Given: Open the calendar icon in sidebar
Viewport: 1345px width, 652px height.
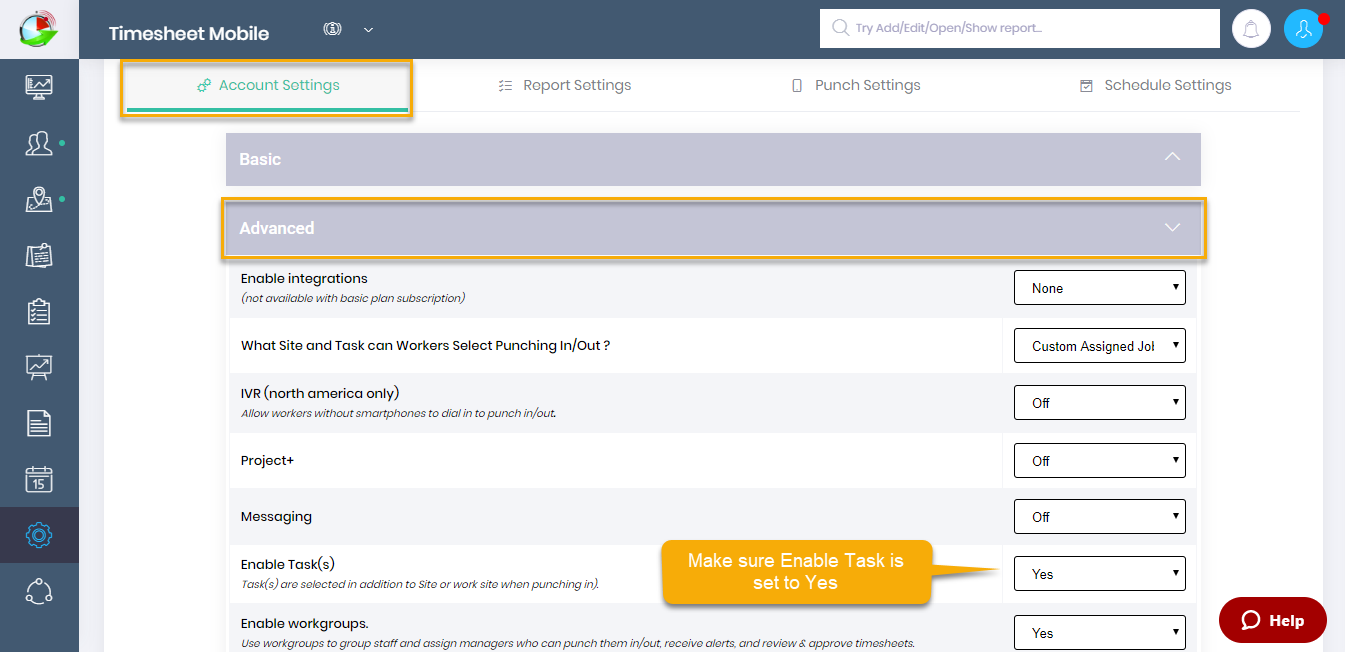Looking at the screenshot, I should pos(39,479).
